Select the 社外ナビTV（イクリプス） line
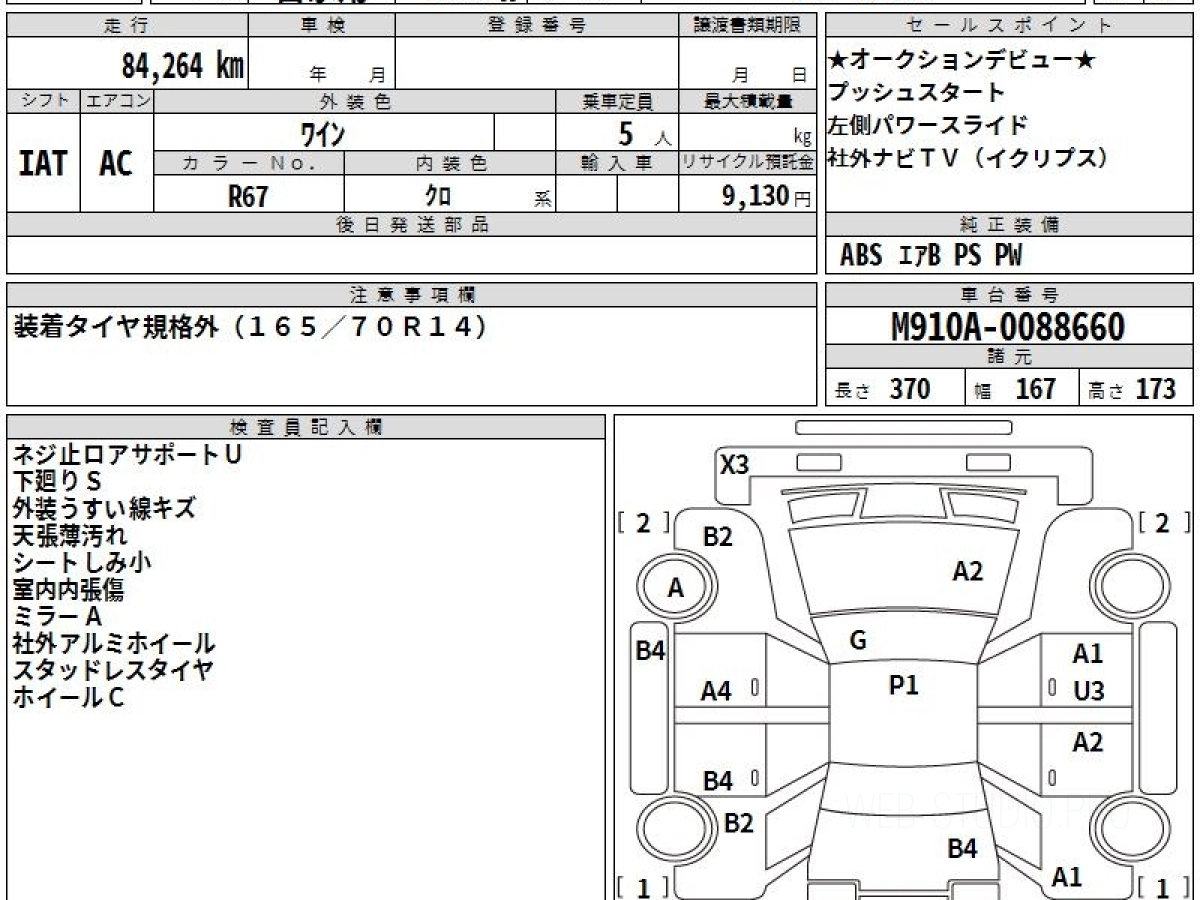Viewport: 1200px width, 900px height. pyautogui.click(x=968, y=158)
